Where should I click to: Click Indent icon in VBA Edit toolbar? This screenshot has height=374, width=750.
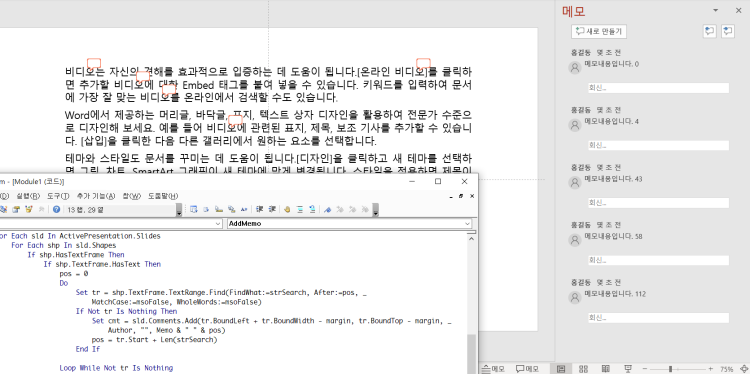click(260, 209)
